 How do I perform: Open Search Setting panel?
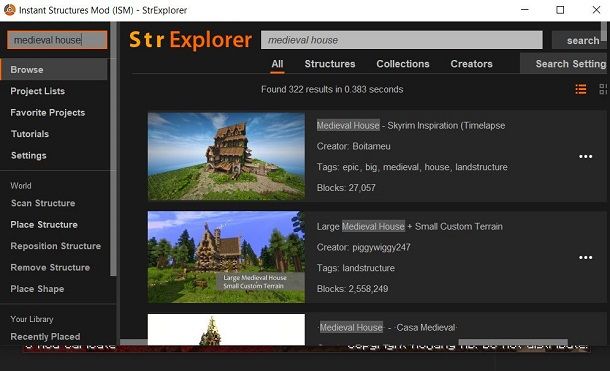click(x=564, y=64)
